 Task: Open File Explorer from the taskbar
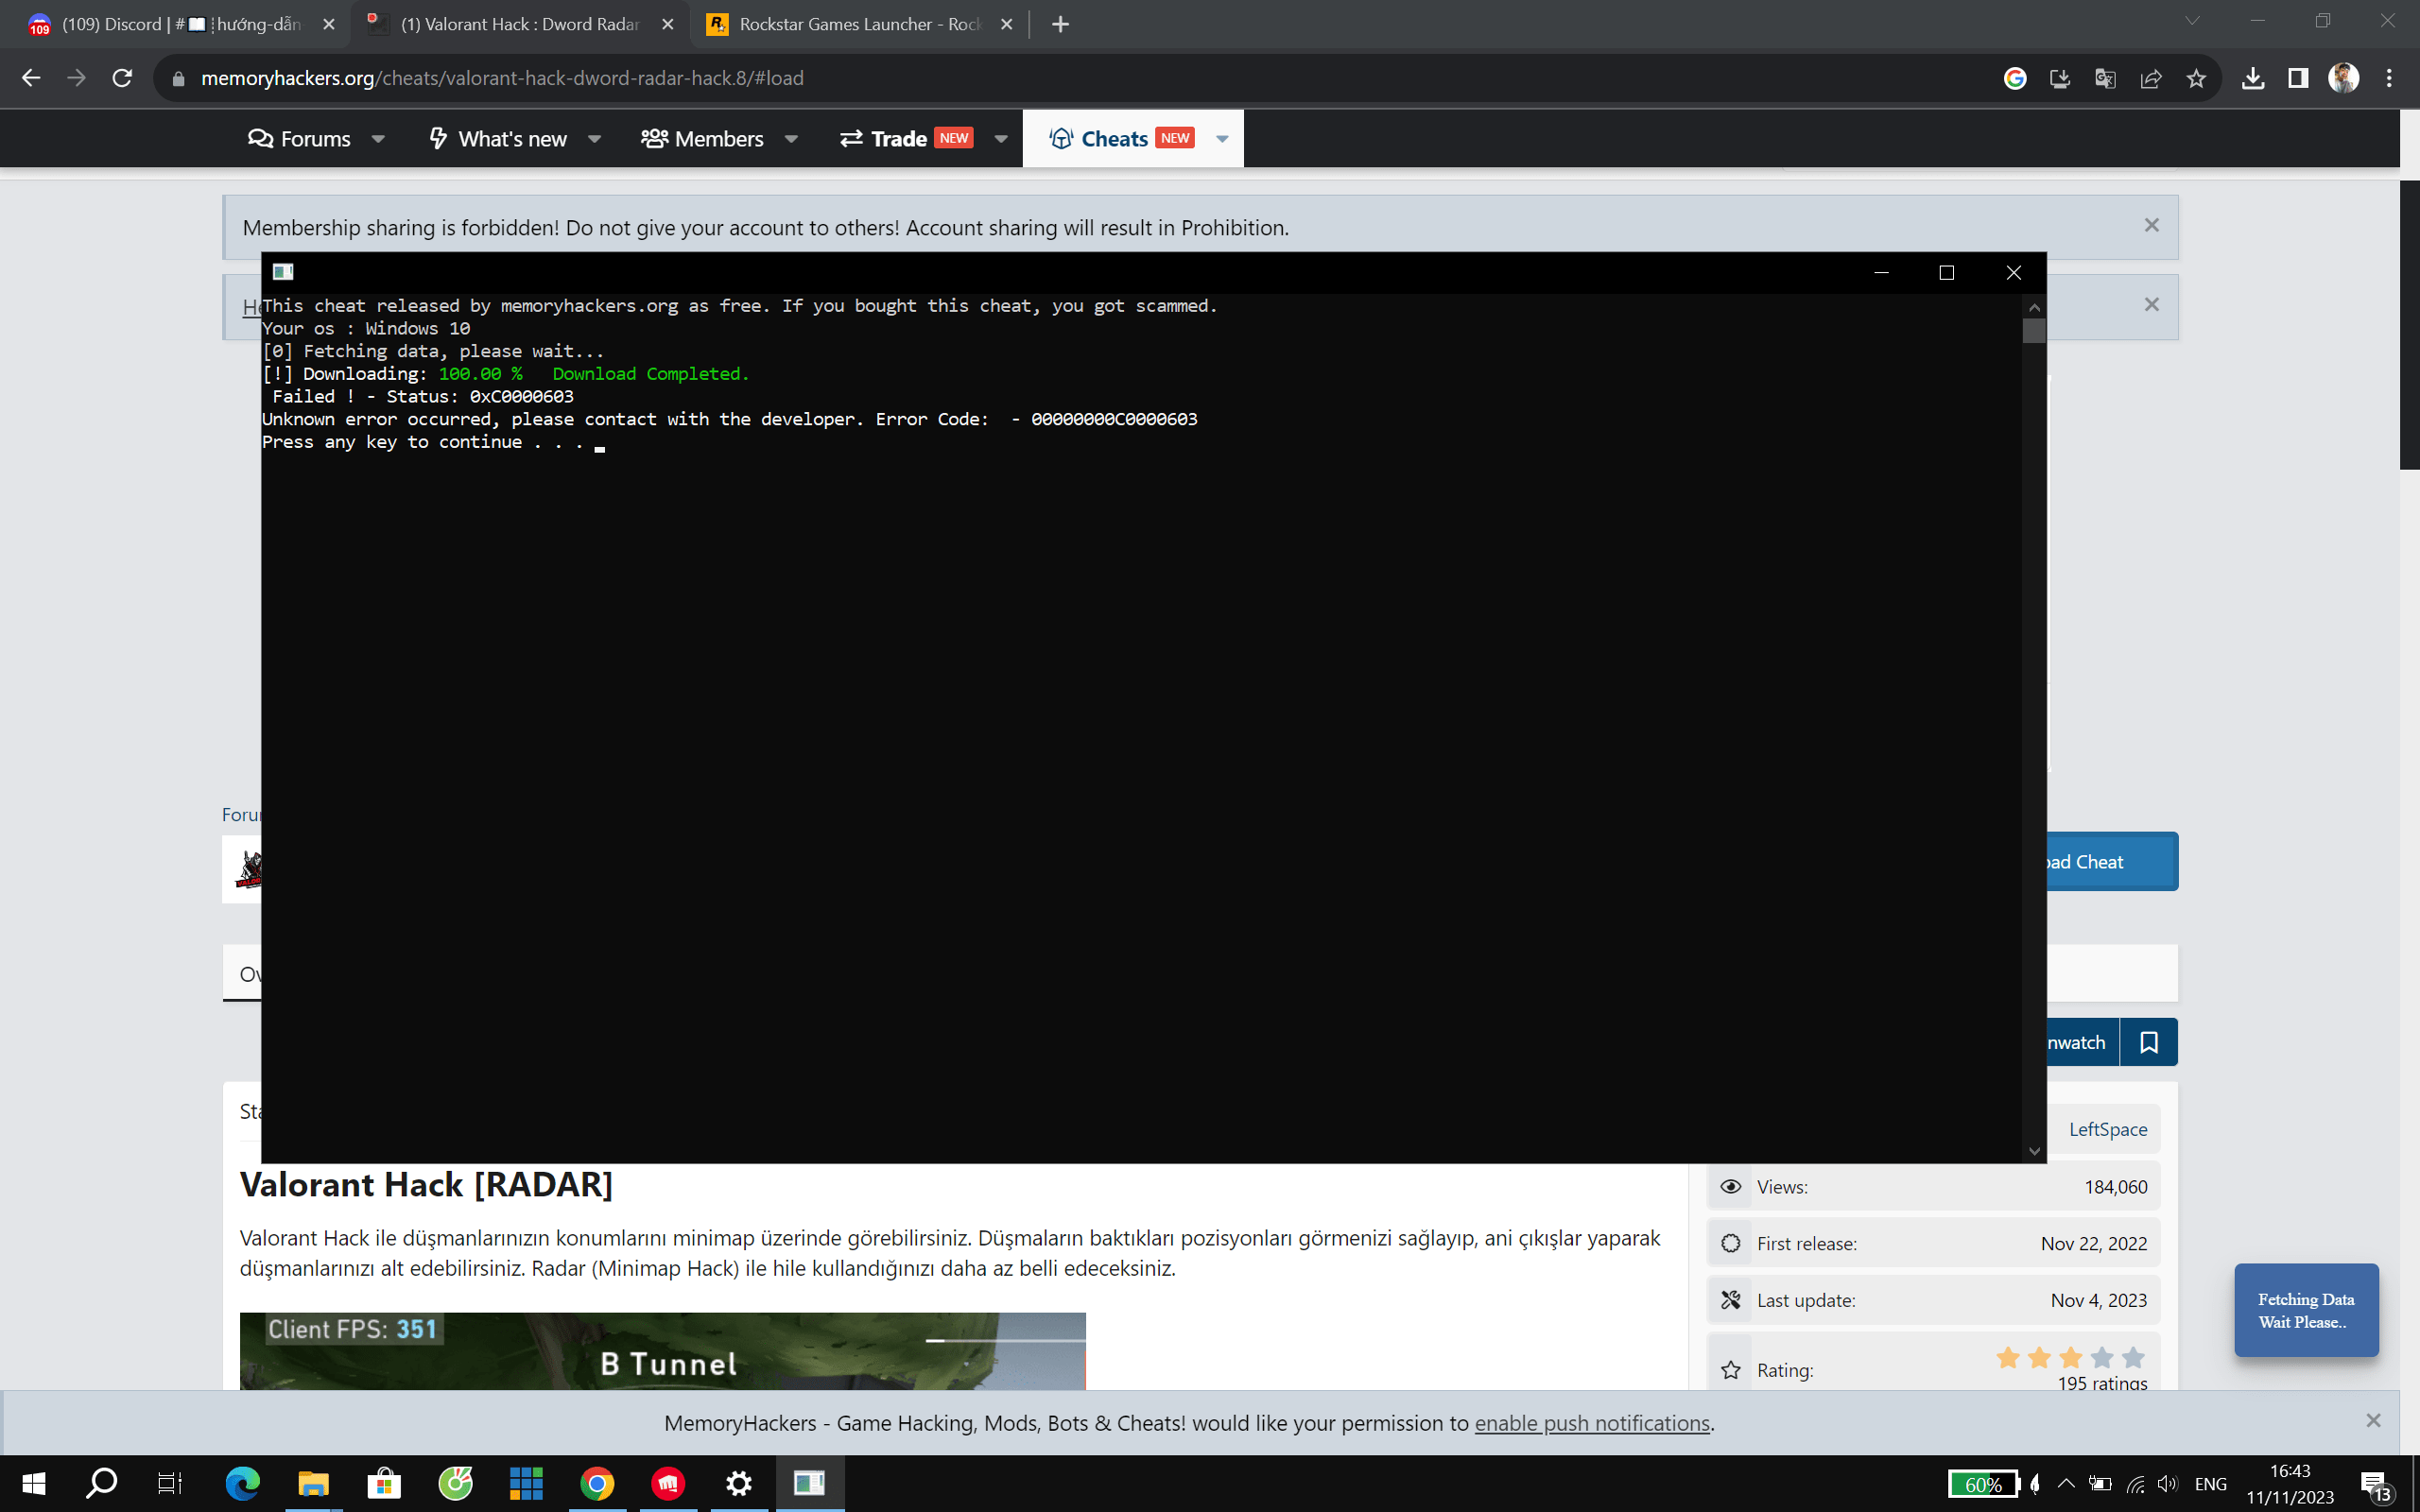tap(313, 1484)
